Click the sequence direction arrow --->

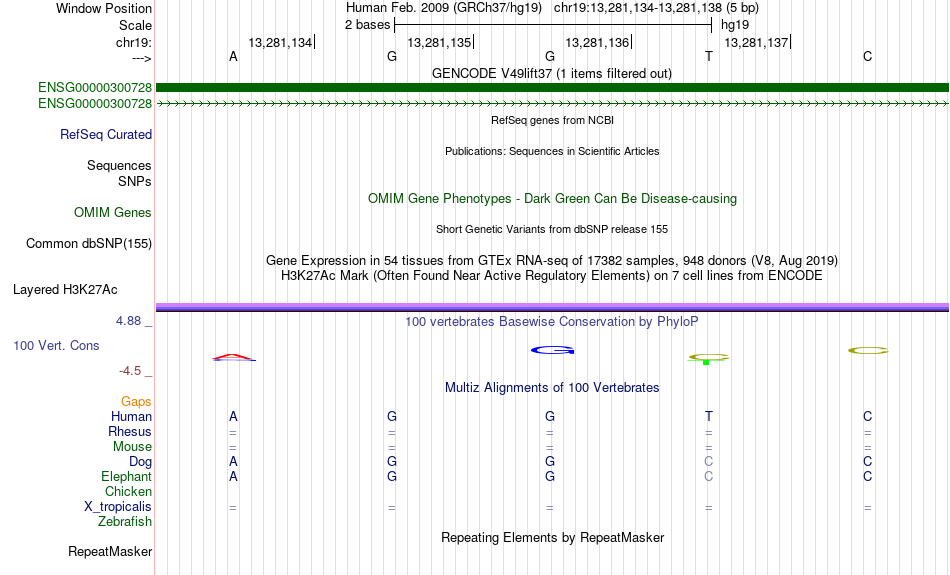pyautogui.click(x=141, y=59)
